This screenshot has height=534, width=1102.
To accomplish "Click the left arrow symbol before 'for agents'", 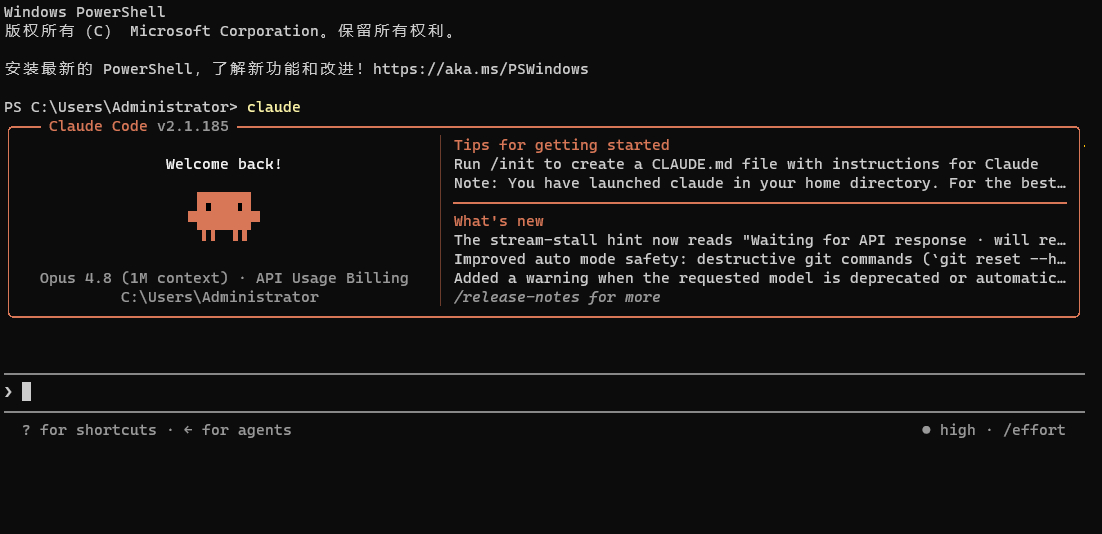I will click(188, 429).
